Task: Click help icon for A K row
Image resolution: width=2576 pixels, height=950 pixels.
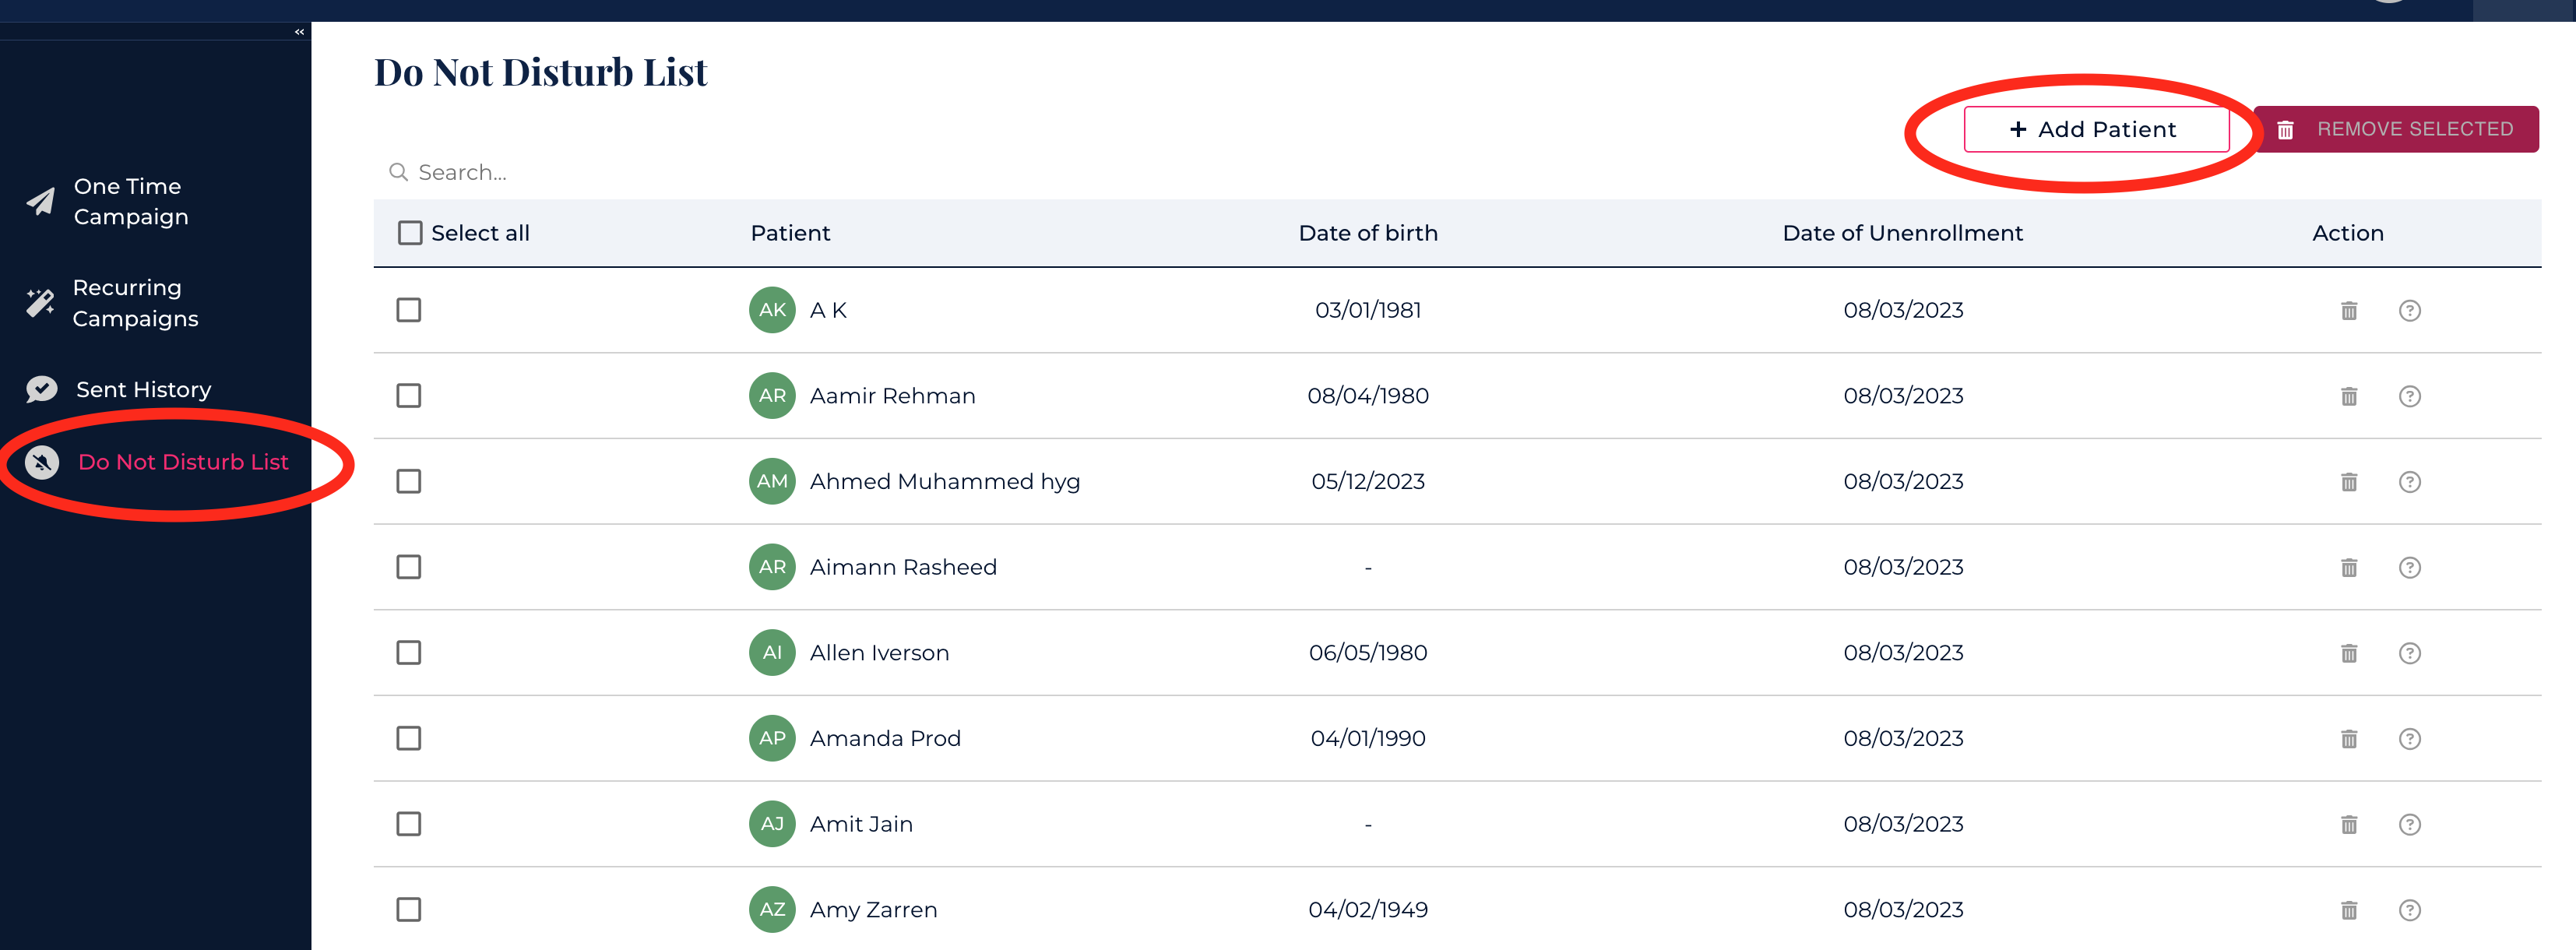Action: pyautogui.click(x=2410, y=311)
